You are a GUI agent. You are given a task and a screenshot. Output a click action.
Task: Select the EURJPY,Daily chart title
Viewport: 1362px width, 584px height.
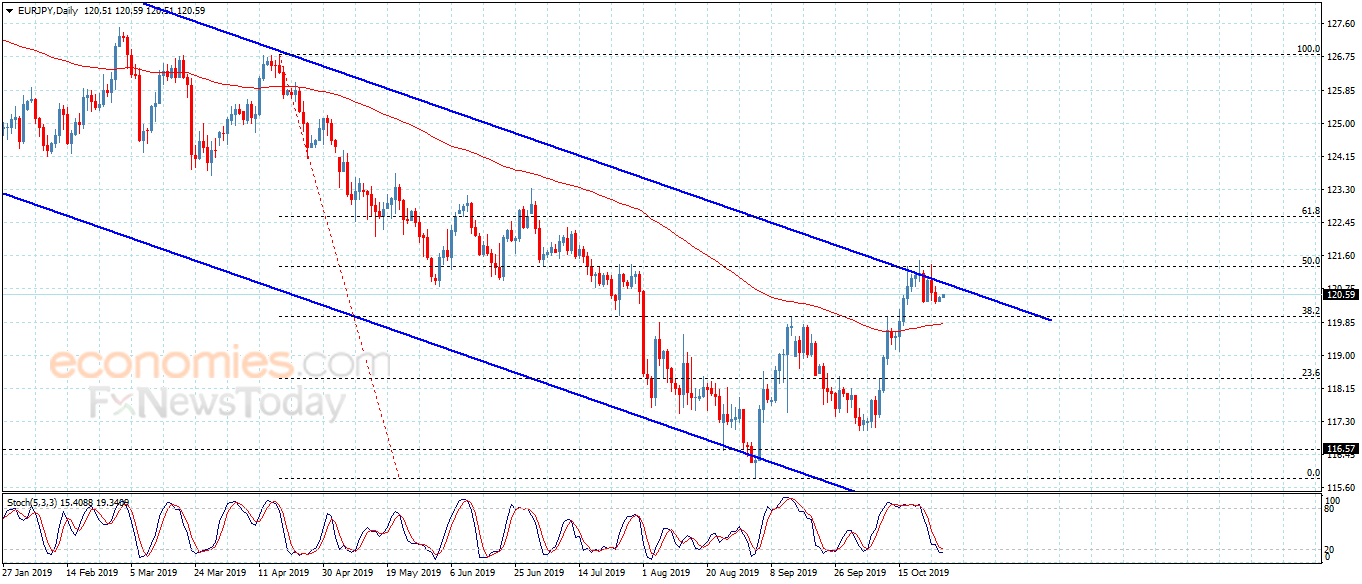tap(46, 10)
